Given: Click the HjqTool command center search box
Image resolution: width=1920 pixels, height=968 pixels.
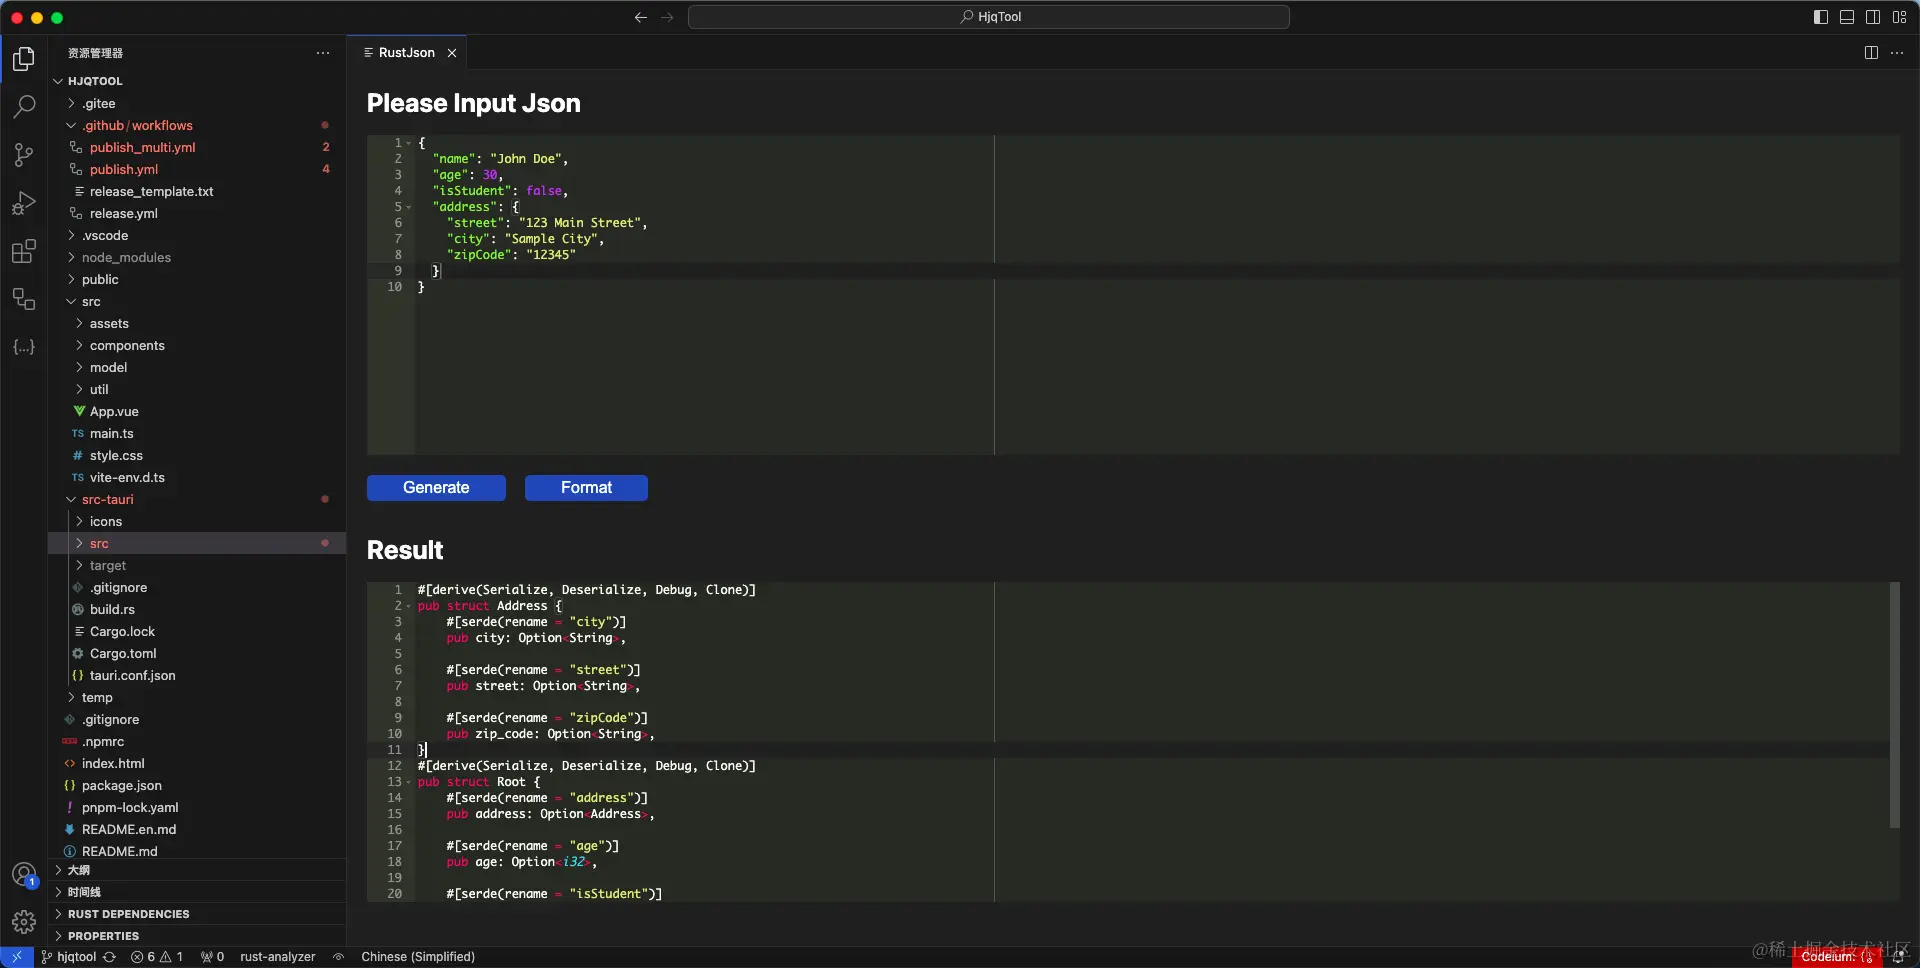Looking at the screenshot, I should click(x=989, y=17).
